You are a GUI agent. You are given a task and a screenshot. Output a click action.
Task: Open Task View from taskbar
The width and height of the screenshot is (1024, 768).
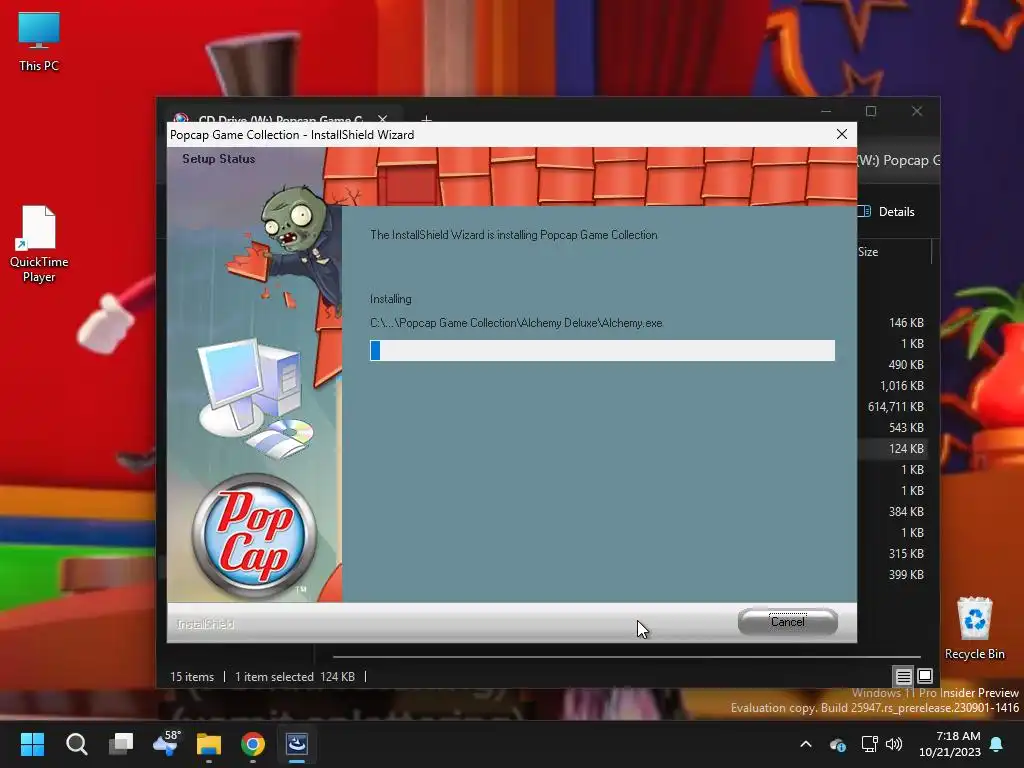pos(121,744)
